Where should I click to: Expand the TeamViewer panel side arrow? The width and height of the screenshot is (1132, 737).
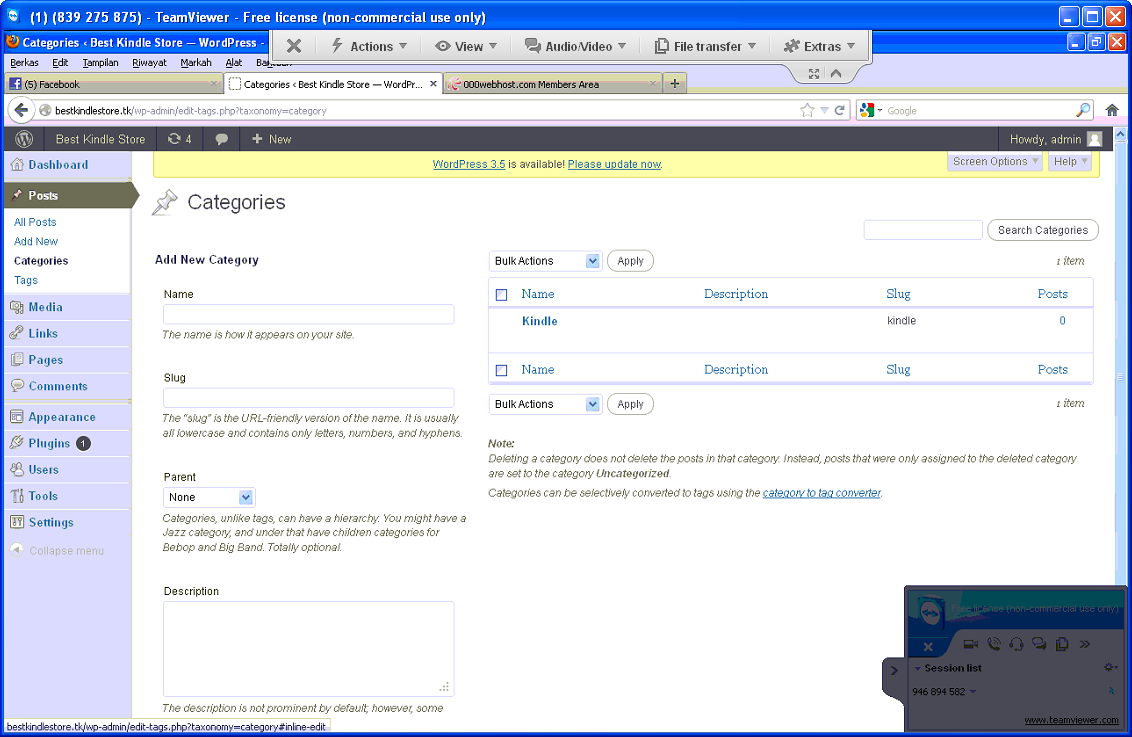tap(894, 671)
